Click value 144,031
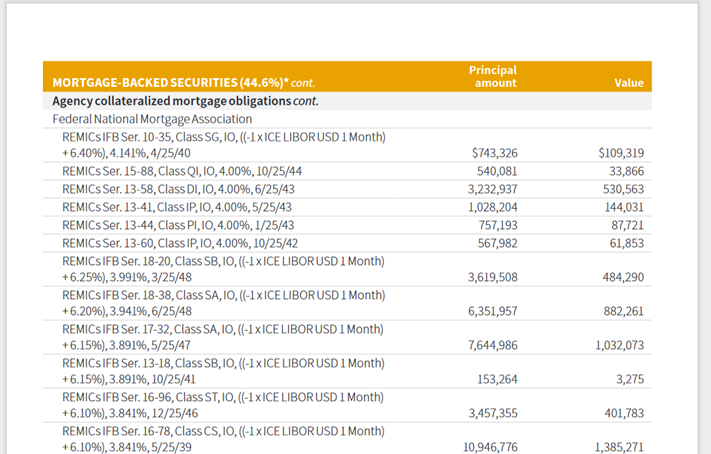The height and width of the screenshot is (454, 711). (x=624, y=207)
